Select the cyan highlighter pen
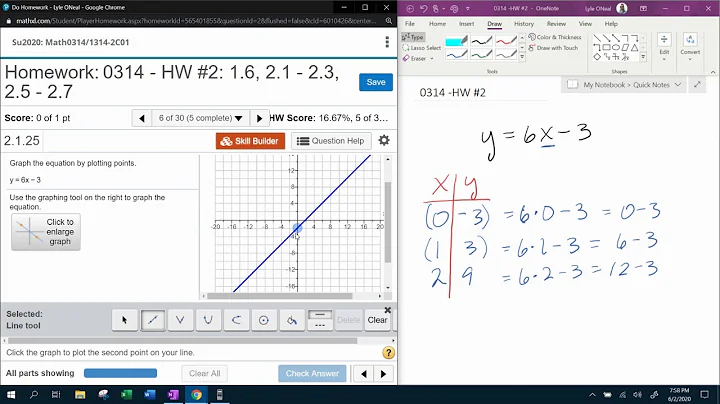This screenshot has width=720, height=404. click(x=456, y=41)
